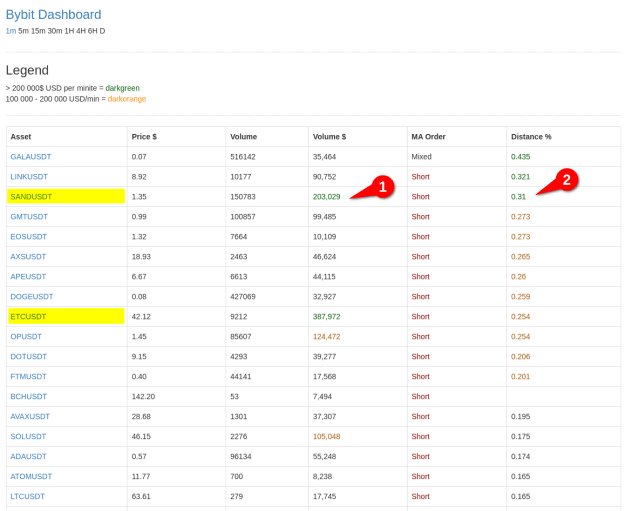The image size is (625, 511).
Task: Click the 42.12 price cell
Action: pyautogui.click(x=141, y=316)
